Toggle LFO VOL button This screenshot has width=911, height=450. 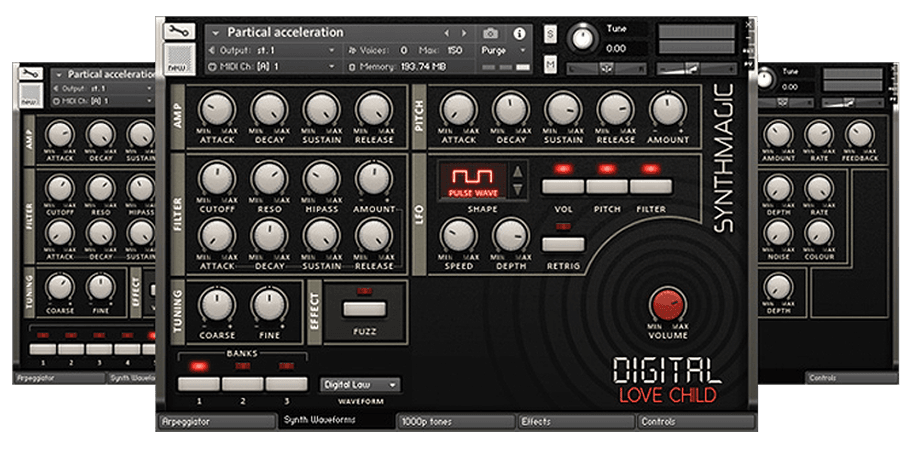(x=562, y=186)
